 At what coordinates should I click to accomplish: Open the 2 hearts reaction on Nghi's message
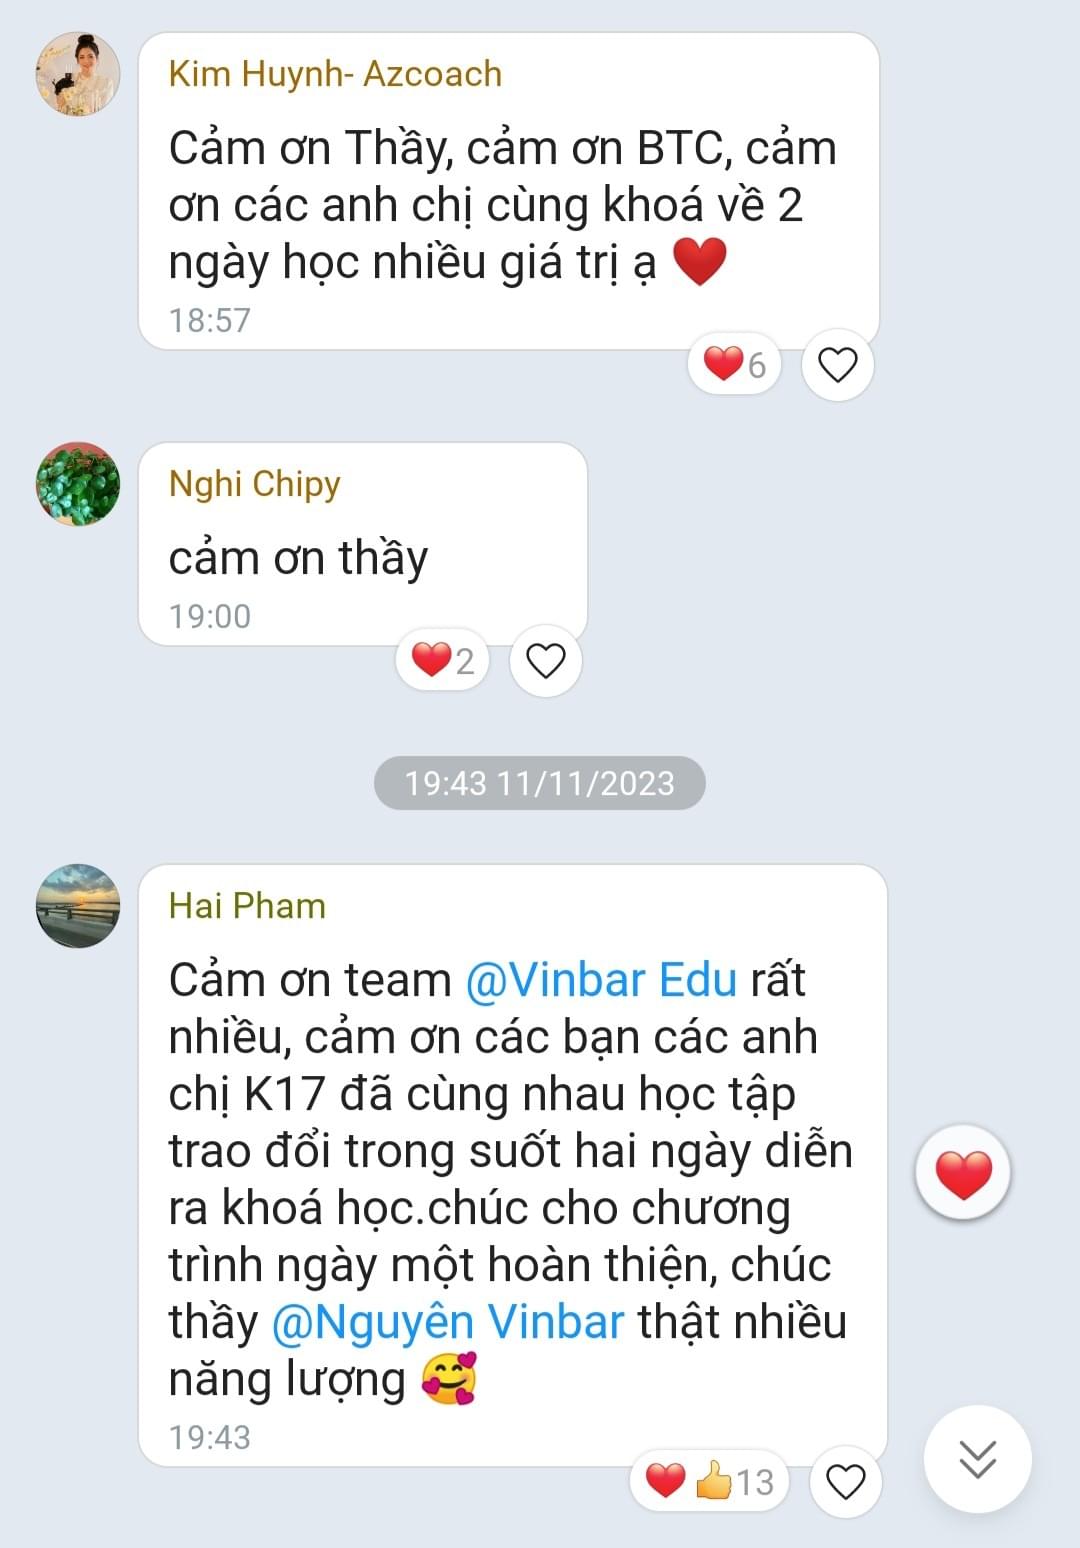pyautogui.click(x=443, y=660)
